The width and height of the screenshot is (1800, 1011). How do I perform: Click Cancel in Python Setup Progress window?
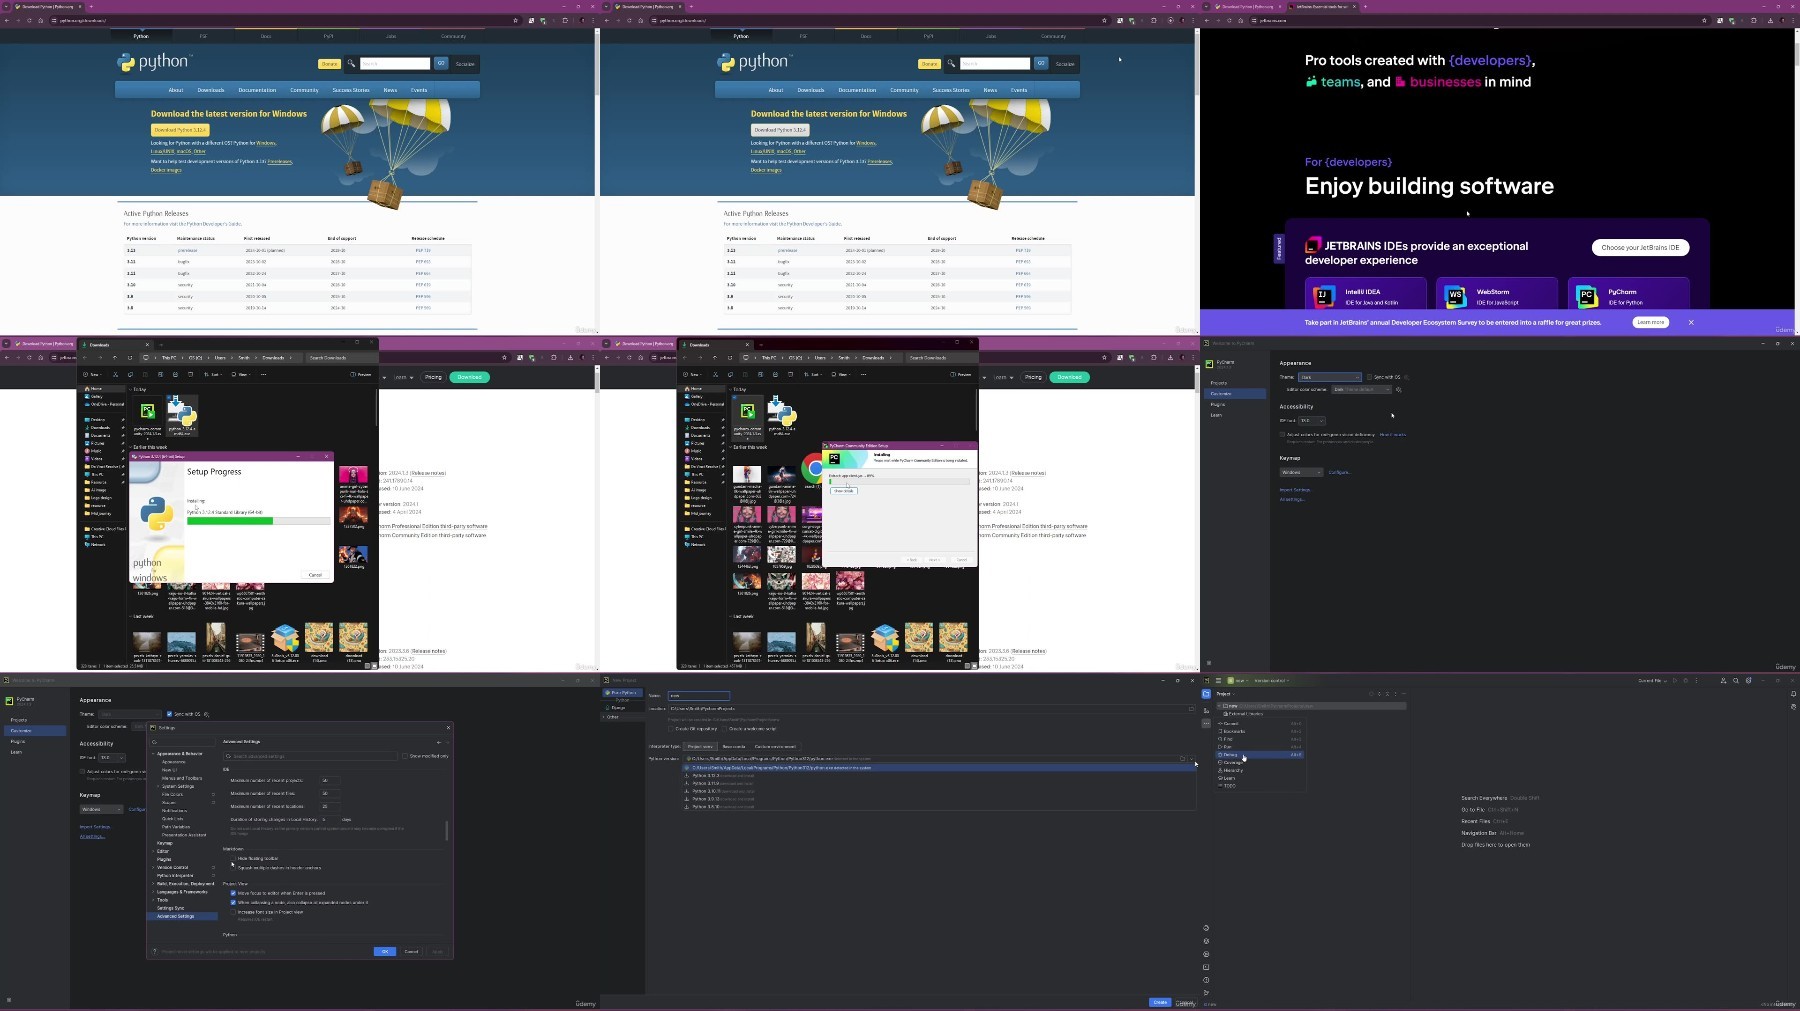(315, 575)
